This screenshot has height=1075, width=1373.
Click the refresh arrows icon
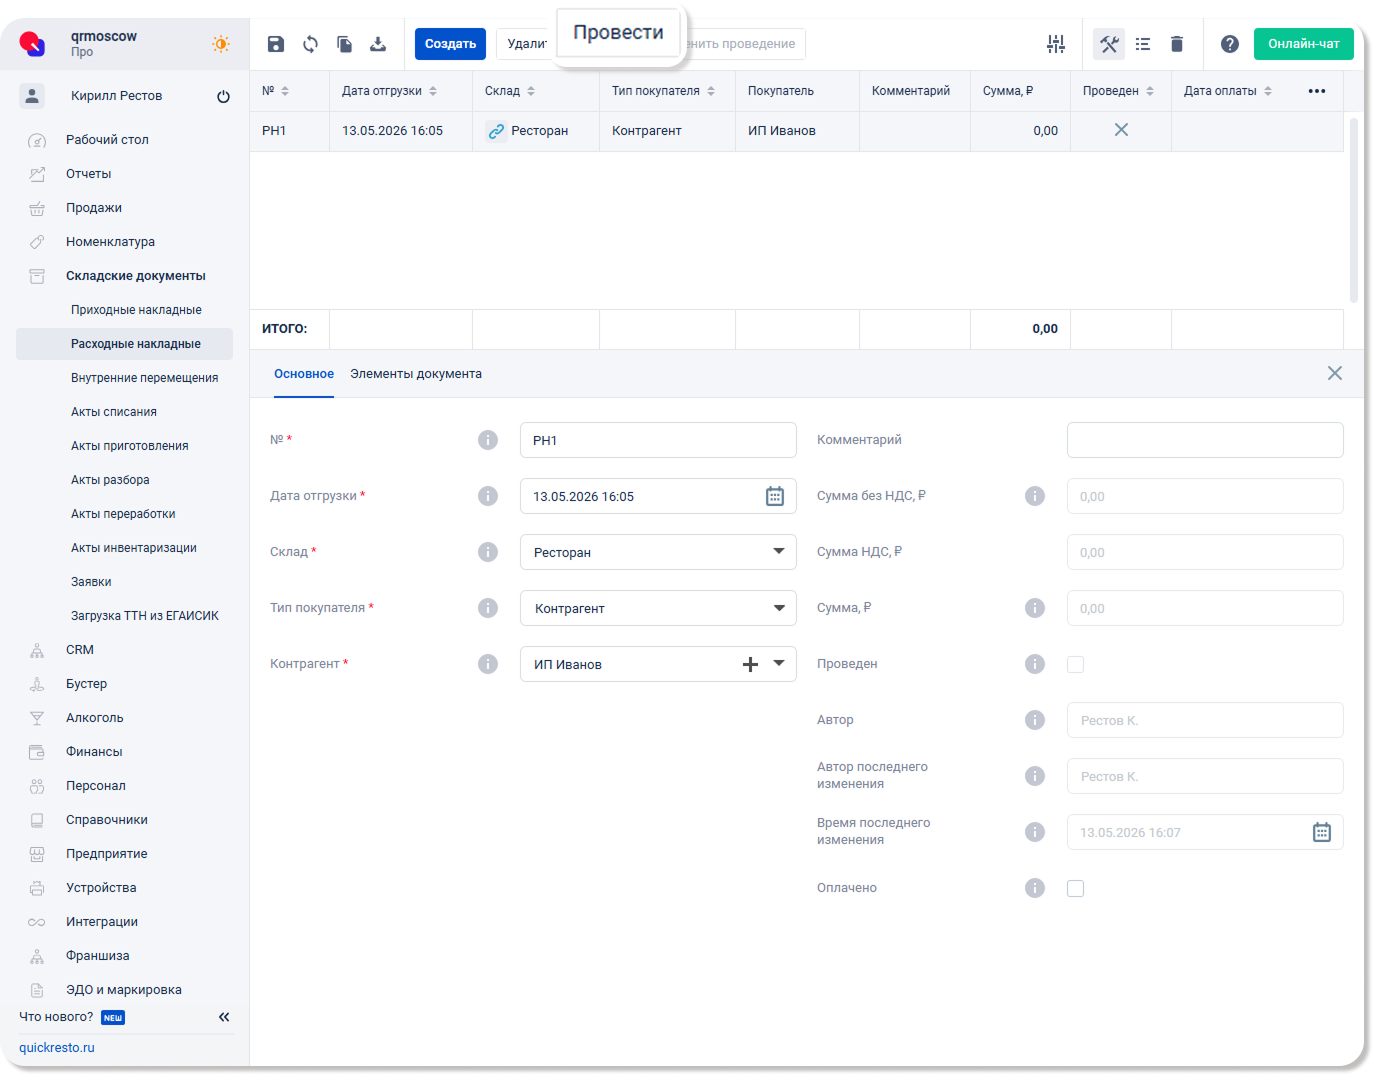(x=310, y=44)
